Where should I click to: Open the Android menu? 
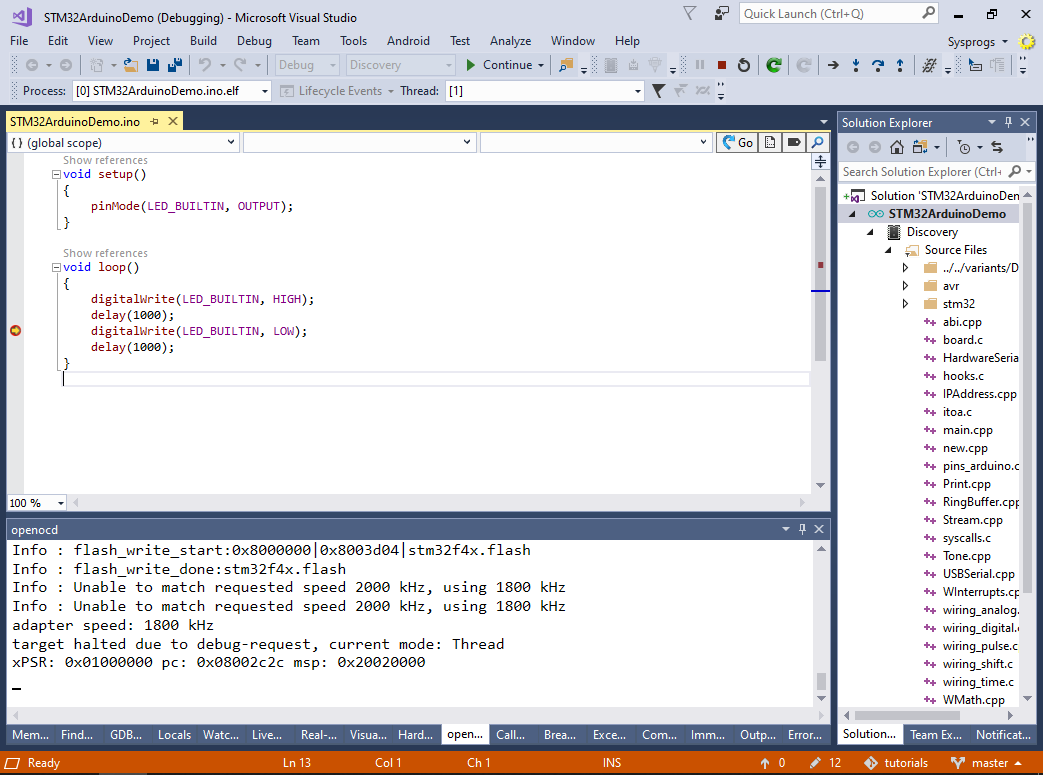[408, 41]
